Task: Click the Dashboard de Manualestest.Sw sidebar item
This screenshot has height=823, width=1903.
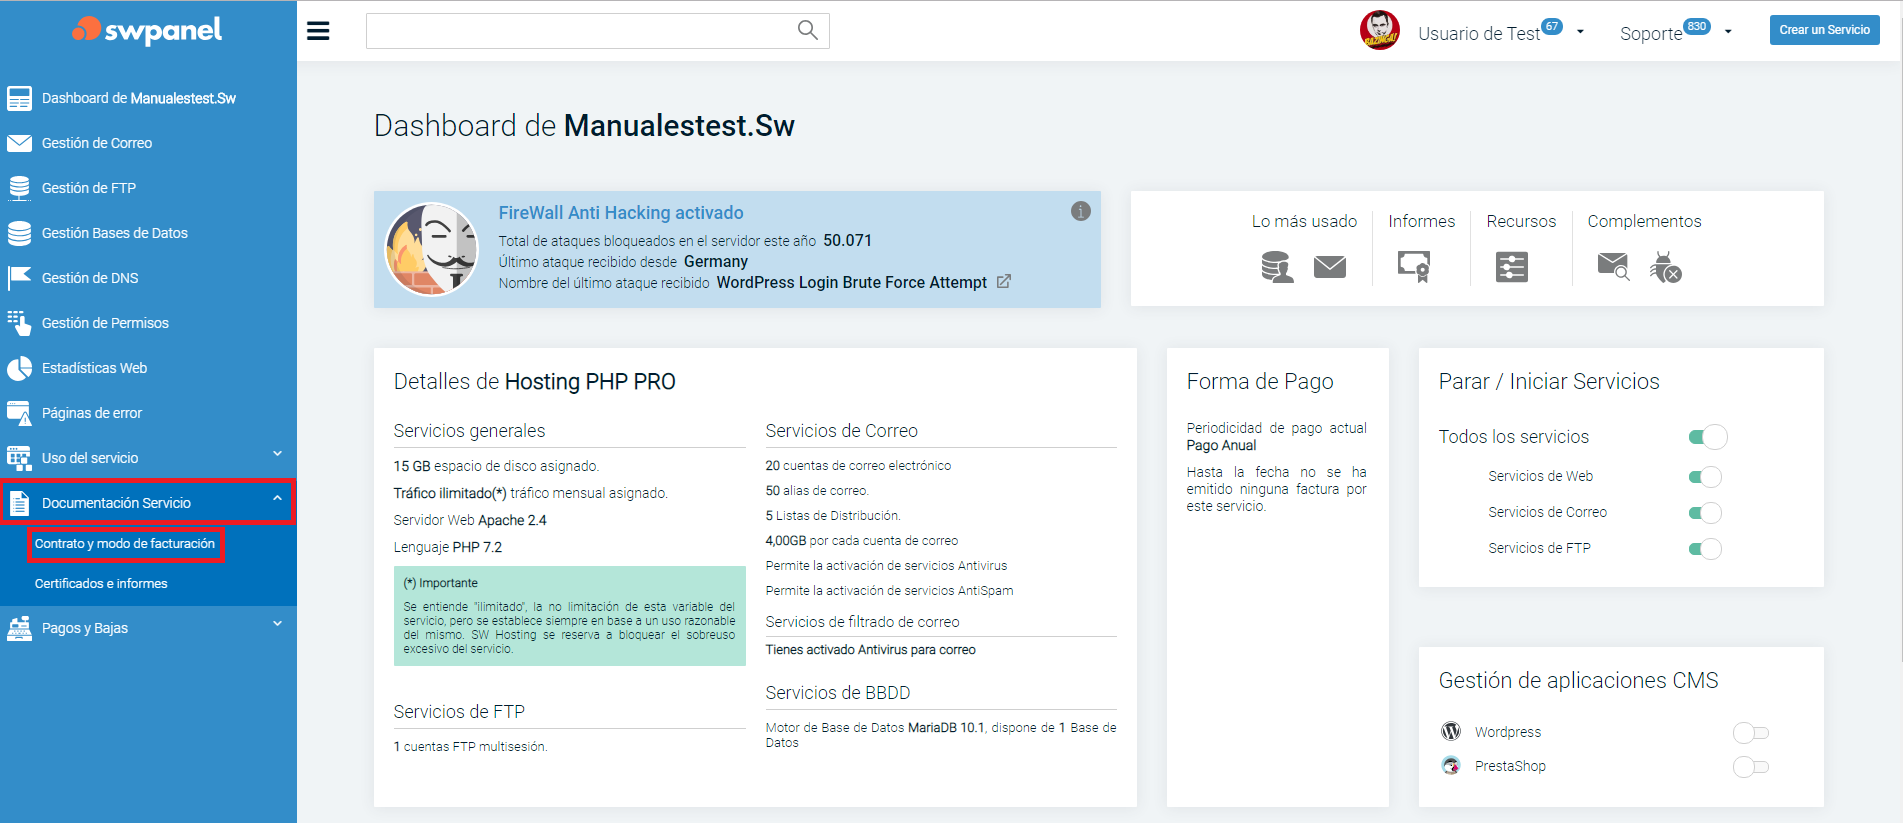Action: (x=139, y=98)
